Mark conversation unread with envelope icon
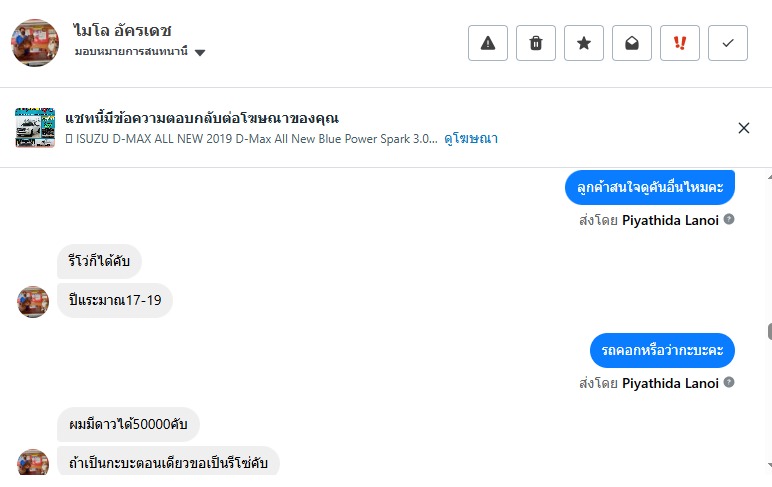772x487 pixels. click(632, 43)
